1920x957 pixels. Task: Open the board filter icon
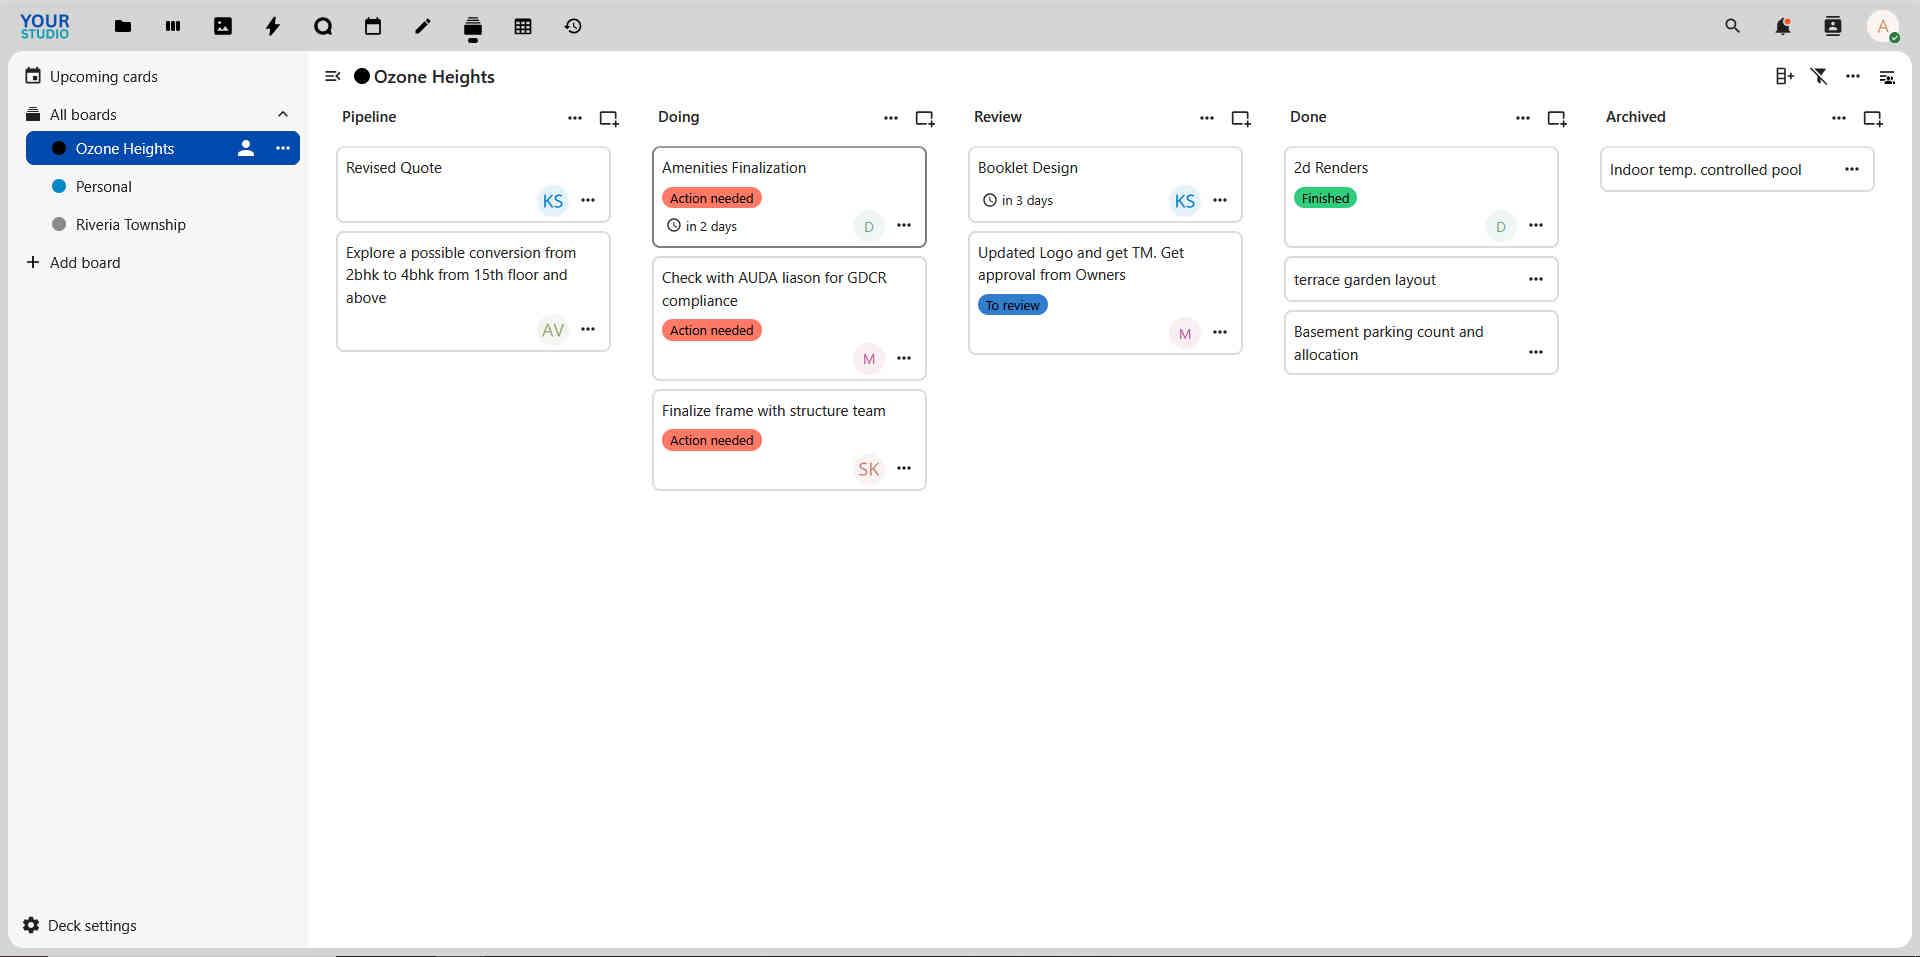point(1819,77)
